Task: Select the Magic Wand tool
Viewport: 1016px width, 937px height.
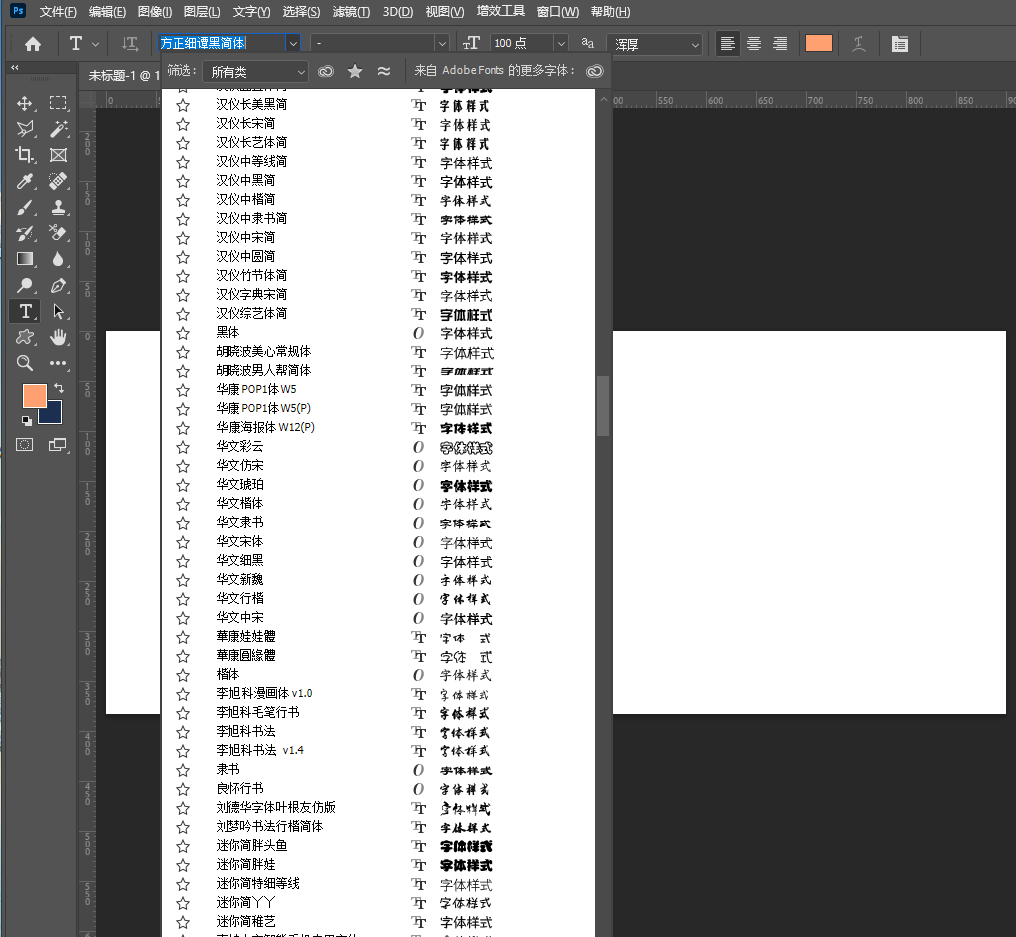Action: [x=58, y=129]
